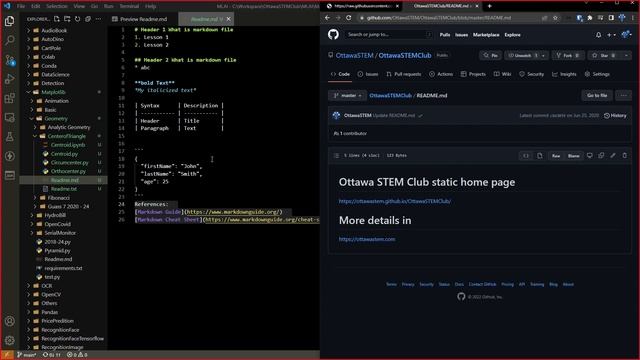Open the ottawastem.com link
This screenshot has height=360, width=640.
click(x=367, y=239)
